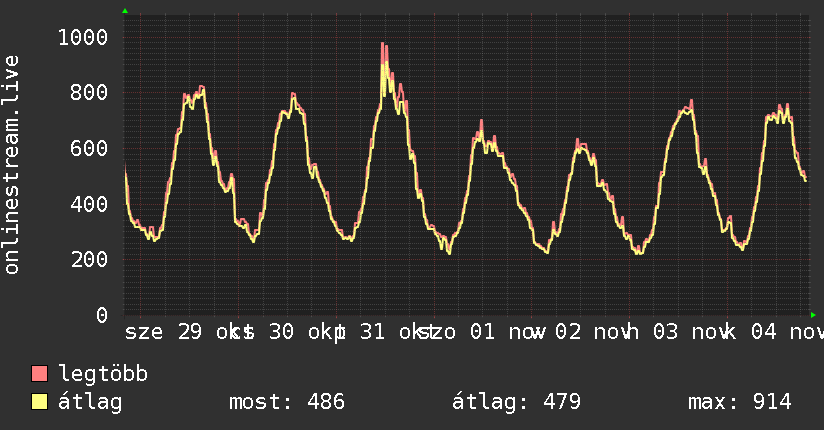
Task: Click the 'most: 486' value
Action: [x=287, y=402]
